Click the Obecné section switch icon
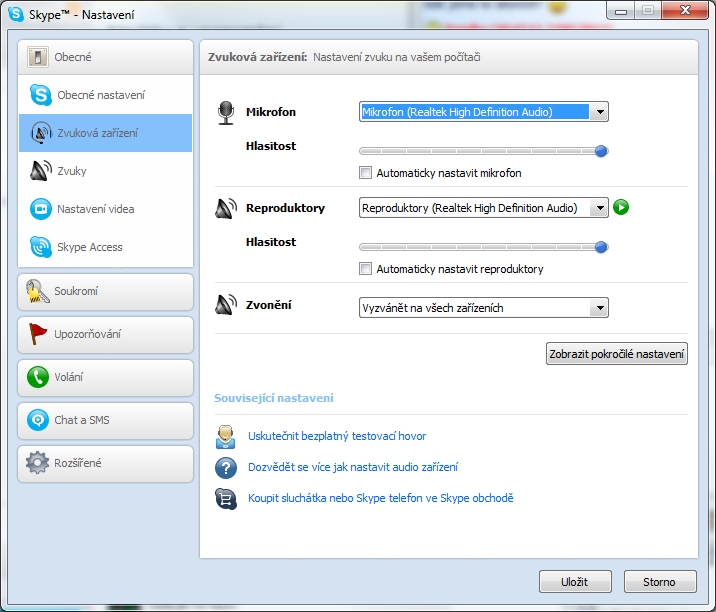Viewport: 716px width, 612px height. coord(37,57)
